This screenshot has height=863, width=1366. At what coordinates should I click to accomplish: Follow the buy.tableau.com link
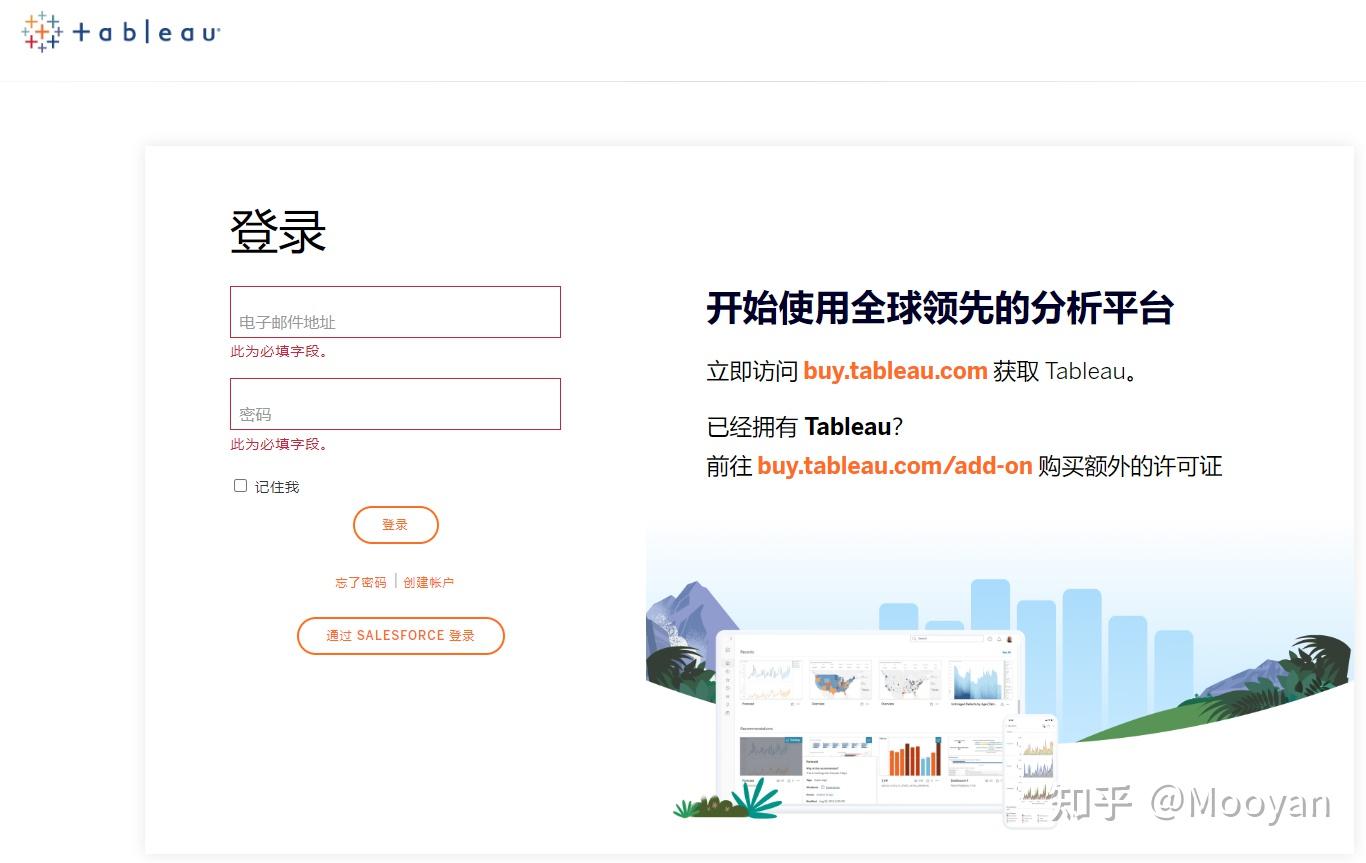[x=894, y=371]
